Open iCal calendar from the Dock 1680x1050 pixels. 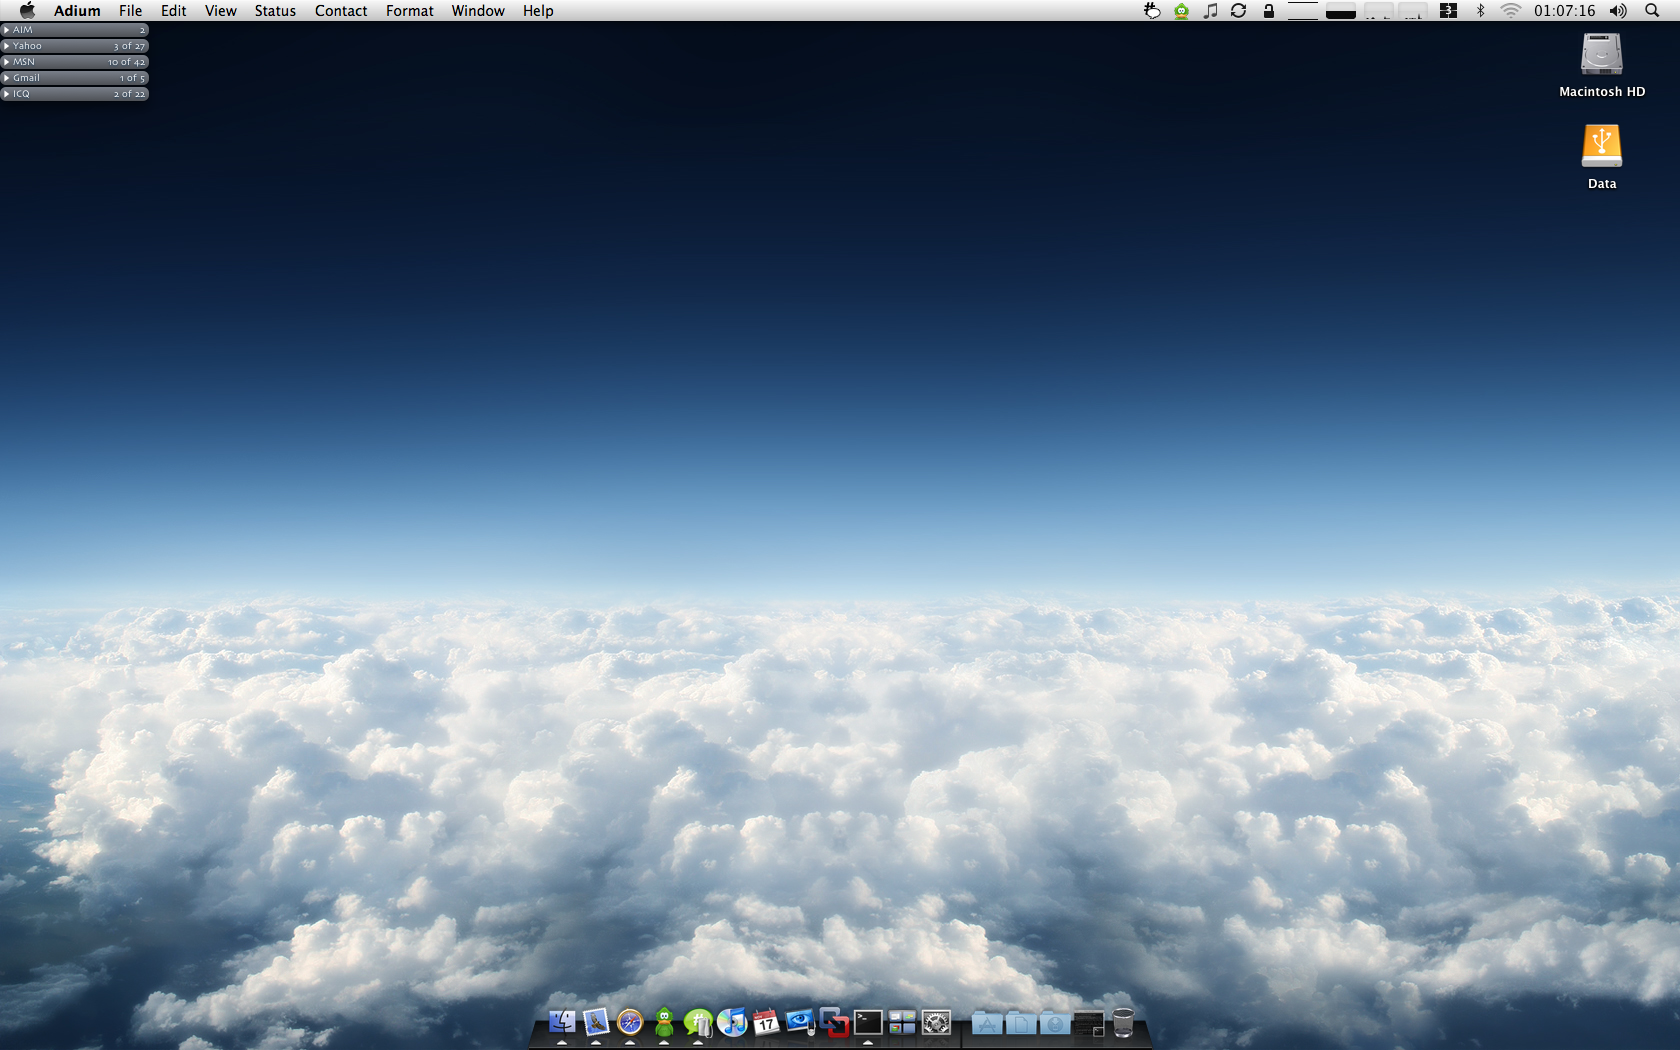pos(766,1022)
